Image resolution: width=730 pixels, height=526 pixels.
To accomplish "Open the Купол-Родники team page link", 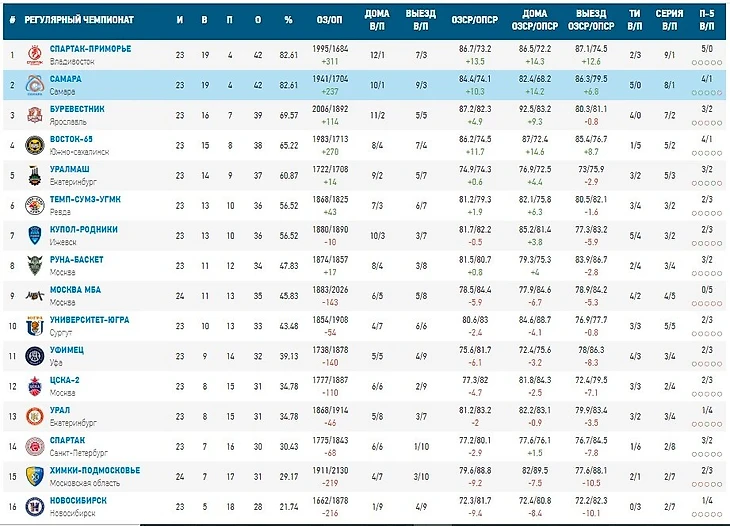I will [x=84, y=229].
